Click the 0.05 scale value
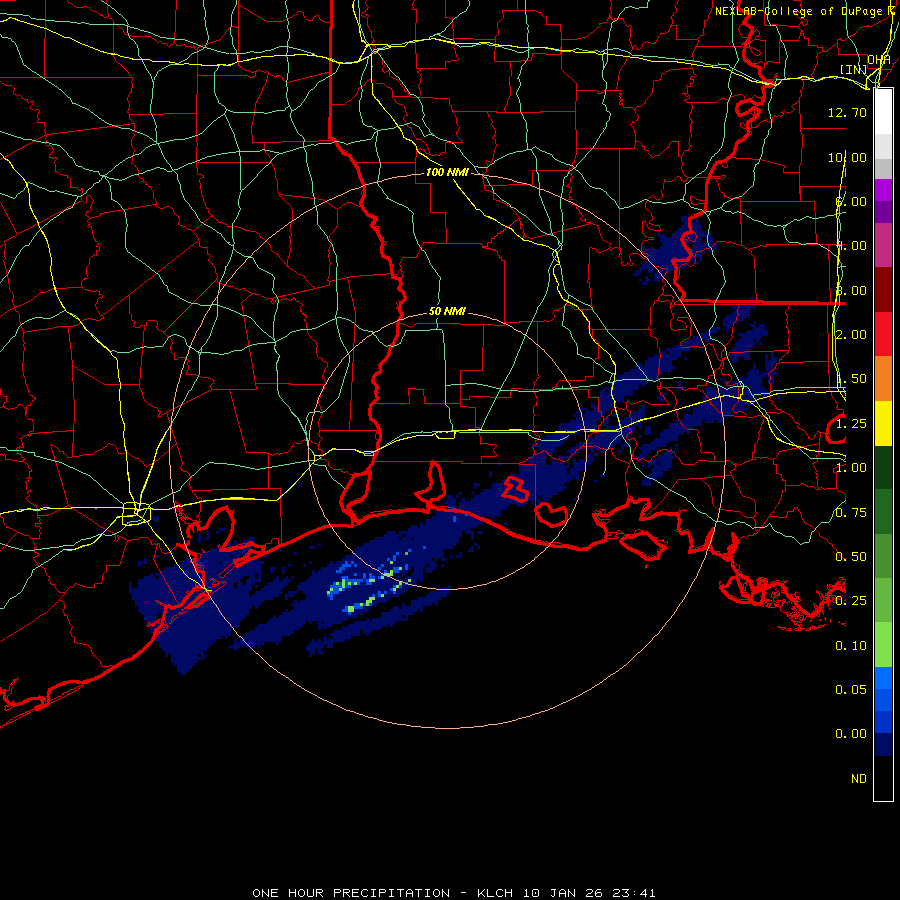Image resolution: width=900 pixels, height=900 pixels. [851, 689]
